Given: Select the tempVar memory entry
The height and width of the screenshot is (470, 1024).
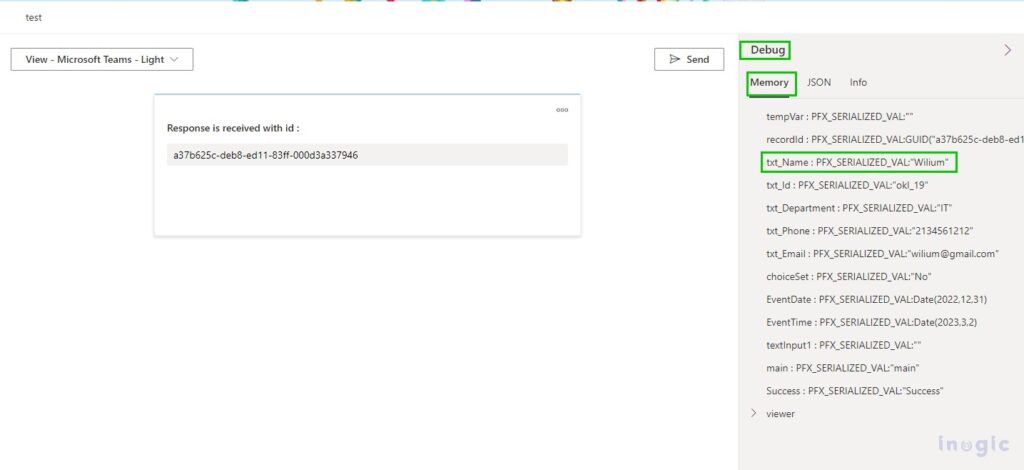Looking at the screenshot, I should tap(839, 116).
